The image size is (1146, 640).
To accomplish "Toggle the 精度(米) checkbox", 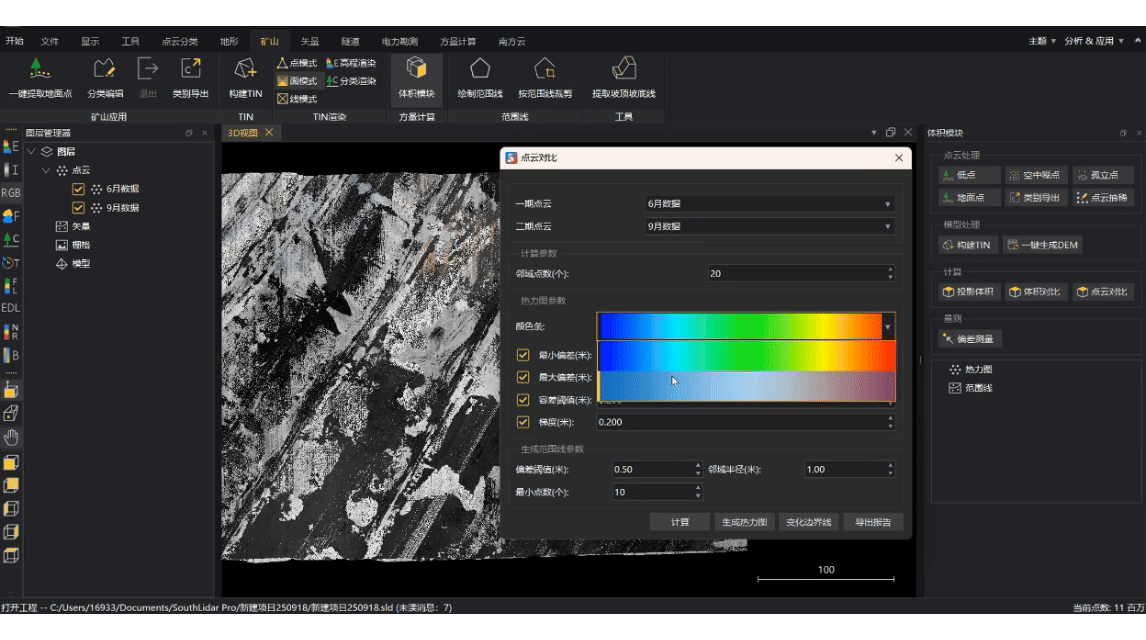I will pos(523,422).
